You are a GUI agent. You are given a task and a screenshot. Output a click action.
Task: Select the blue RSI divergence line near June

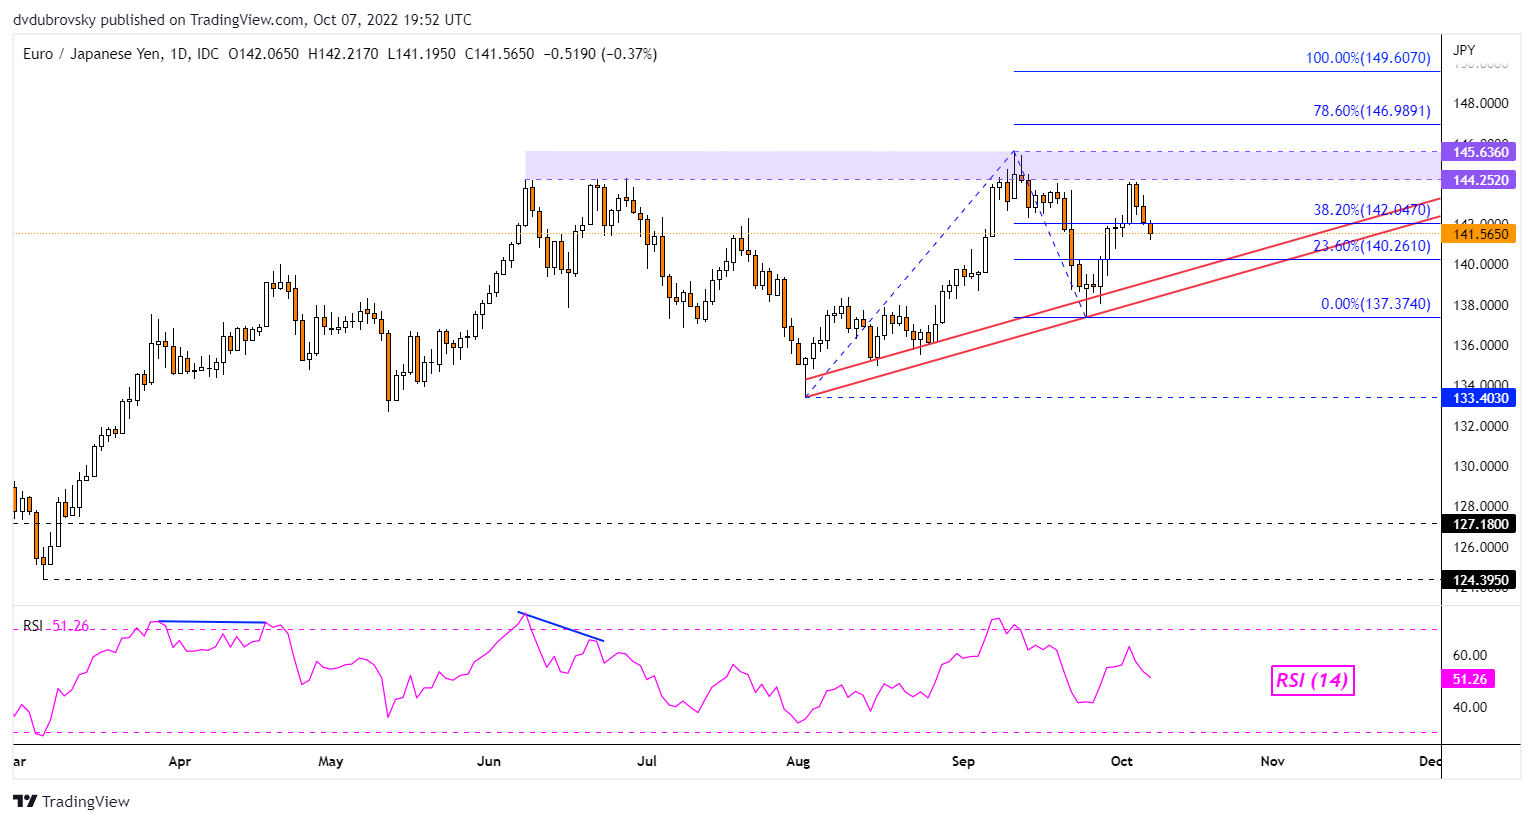(x=561, y=626)
